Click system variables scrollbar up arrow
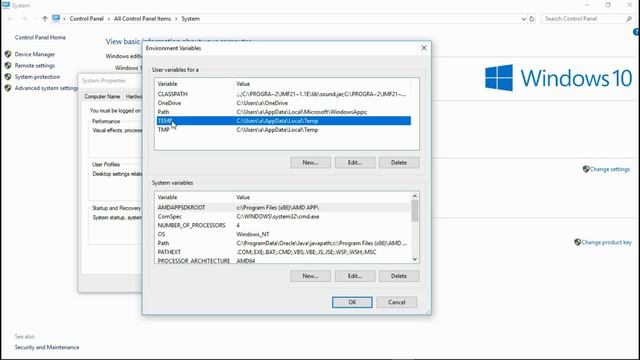 click(415, 196)
